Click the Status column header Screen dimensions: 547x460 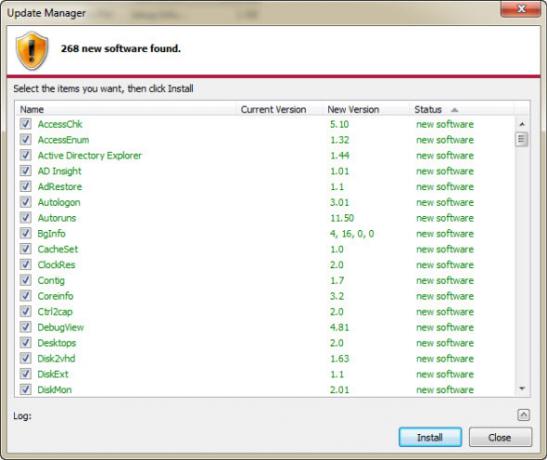pyautogui.click(x=462, y=110)
